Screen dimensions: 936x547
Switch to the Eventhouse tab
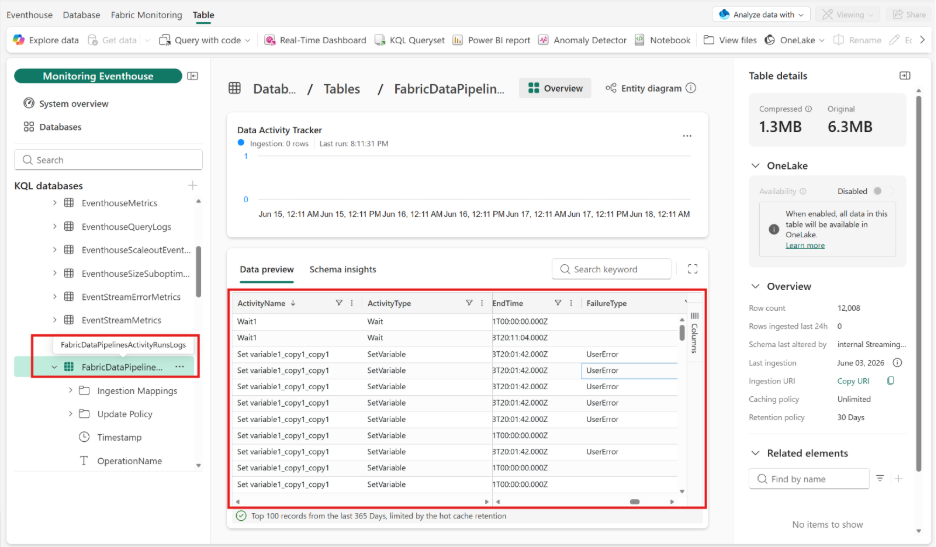29,14
